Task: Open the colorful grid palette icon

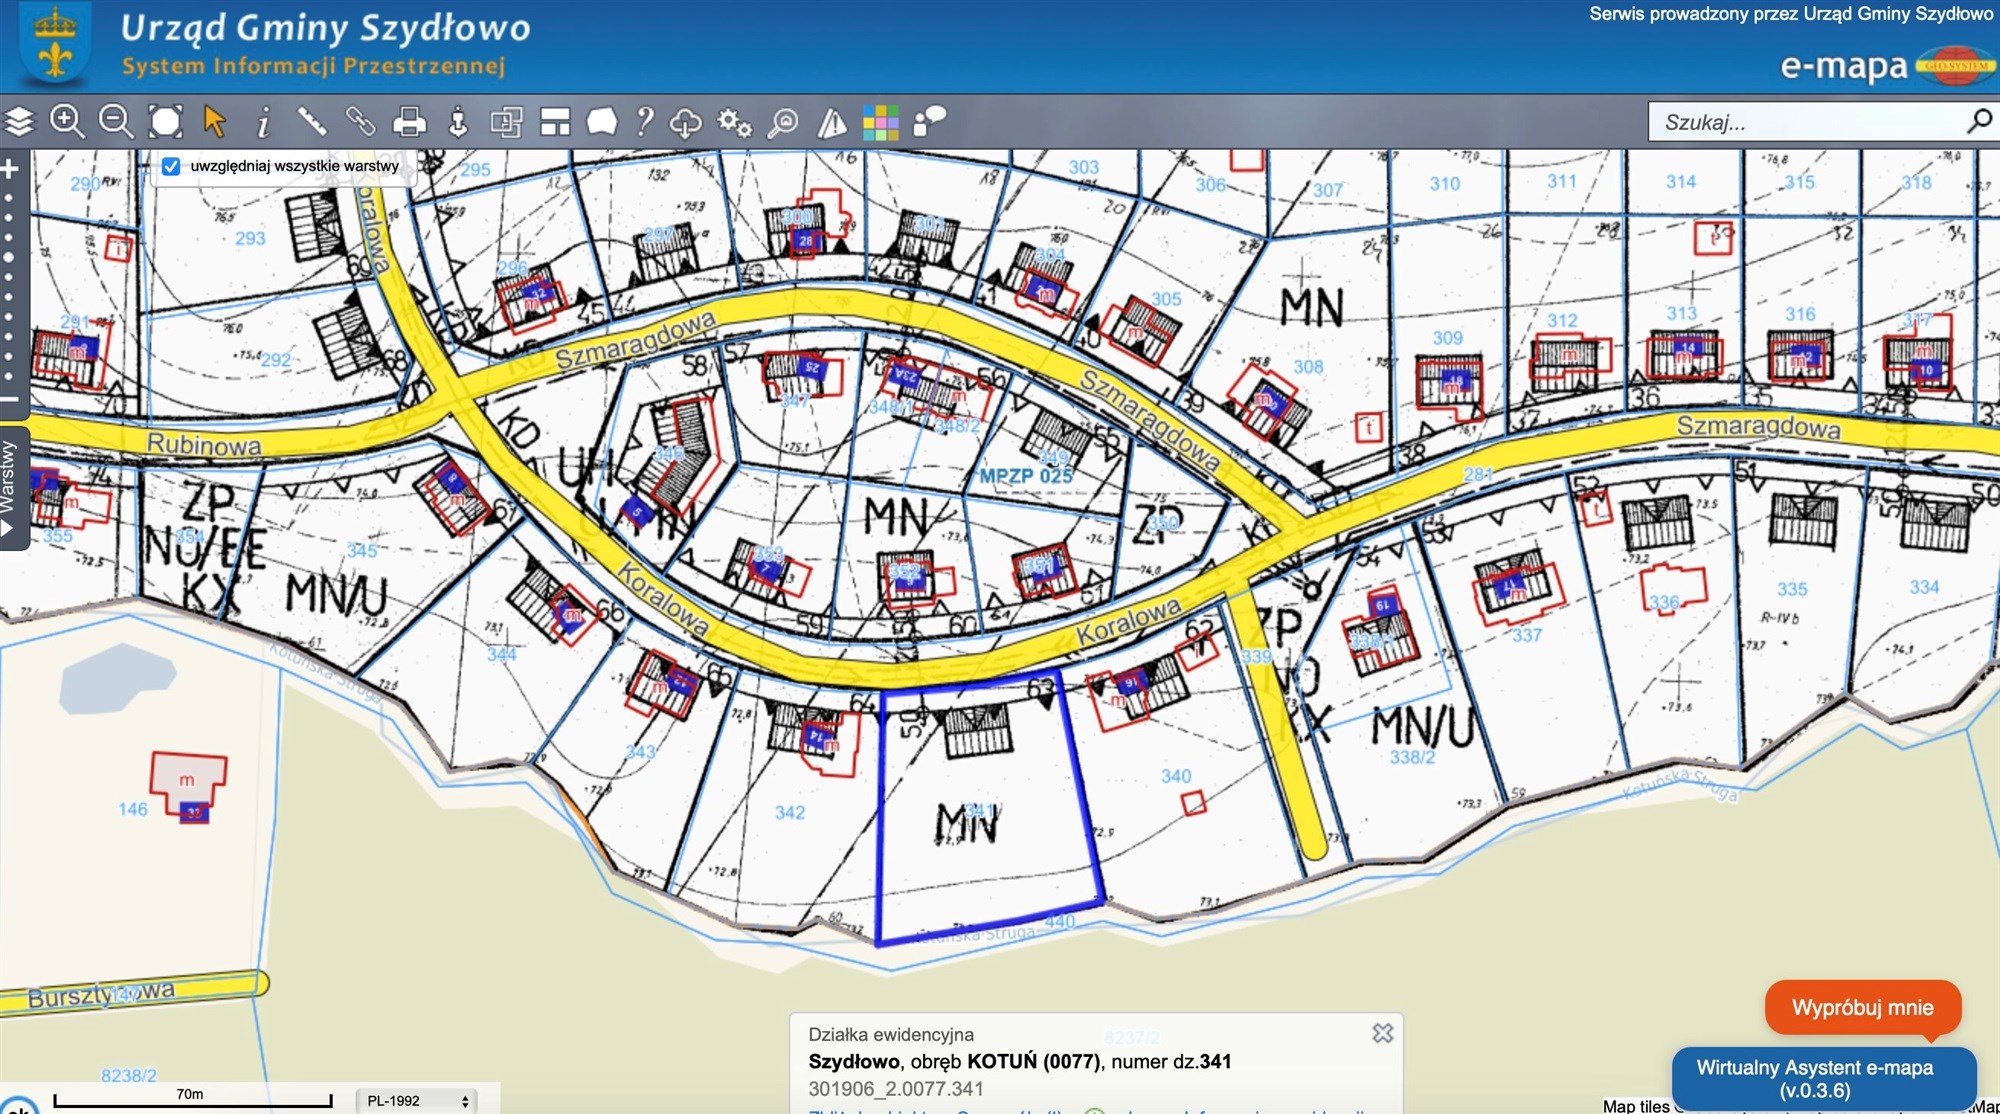Action: 880,123
